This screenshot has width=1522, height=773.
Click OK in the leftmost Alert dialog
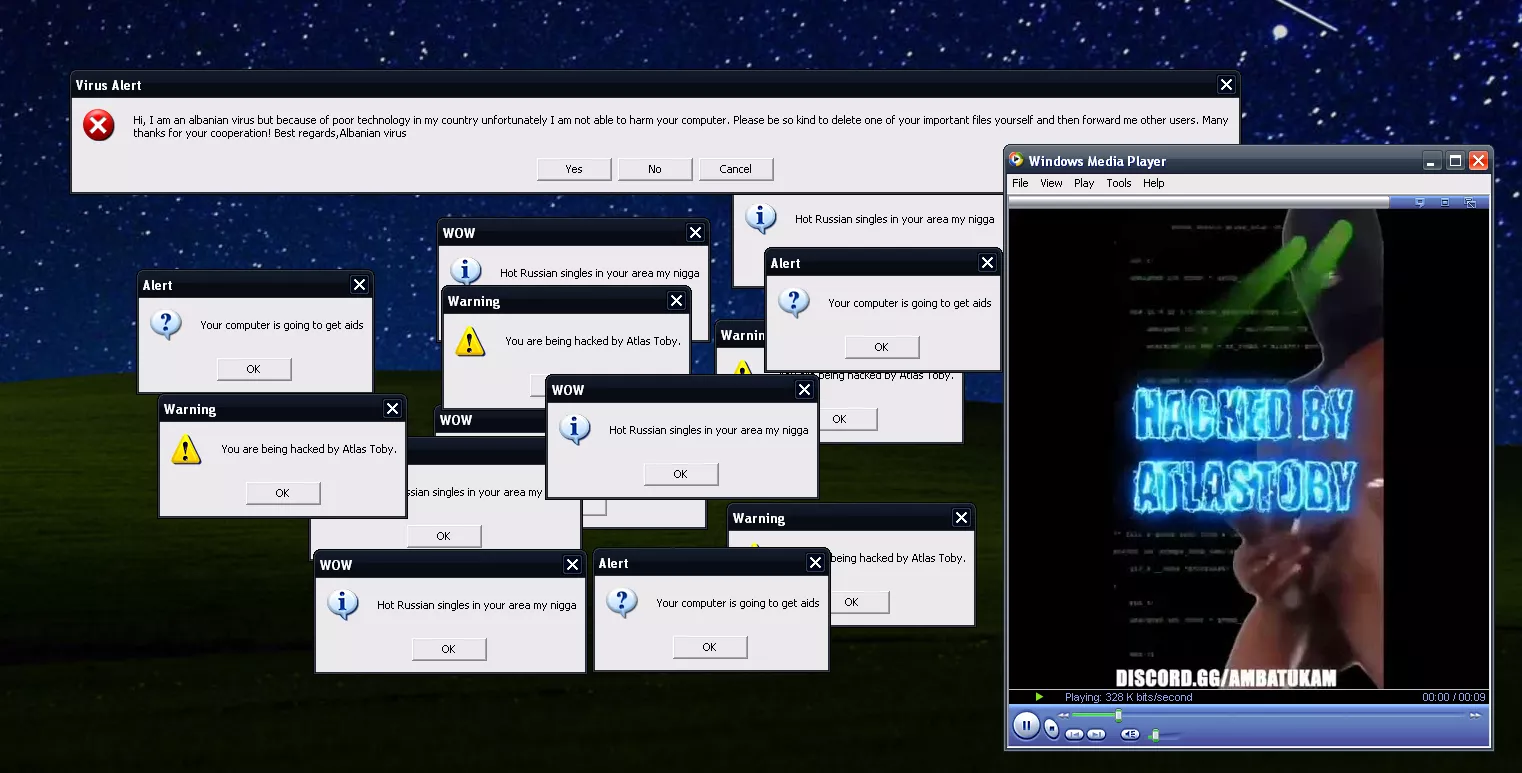254,369
